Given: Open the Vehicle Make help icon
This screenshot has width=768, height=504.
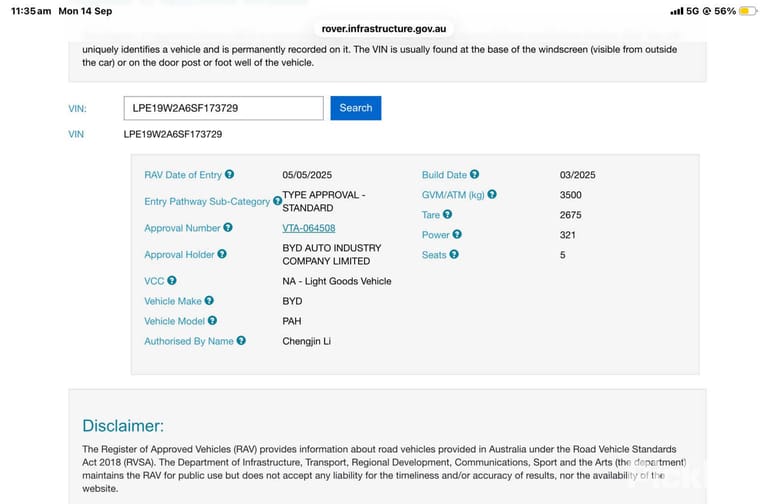Looking at the screenshot, I should click(x=209, y=301).
